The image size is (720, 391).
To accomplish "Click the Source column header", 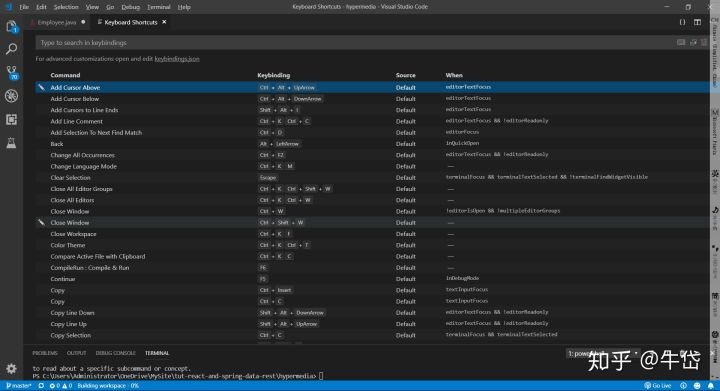I will click(x=405, y=75).
